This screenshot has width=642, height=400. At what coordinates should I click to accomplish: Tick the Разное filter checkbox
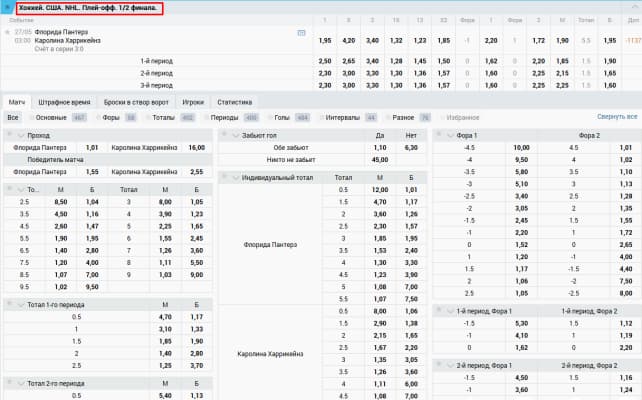pyautogui.click(x=388, y=118)
